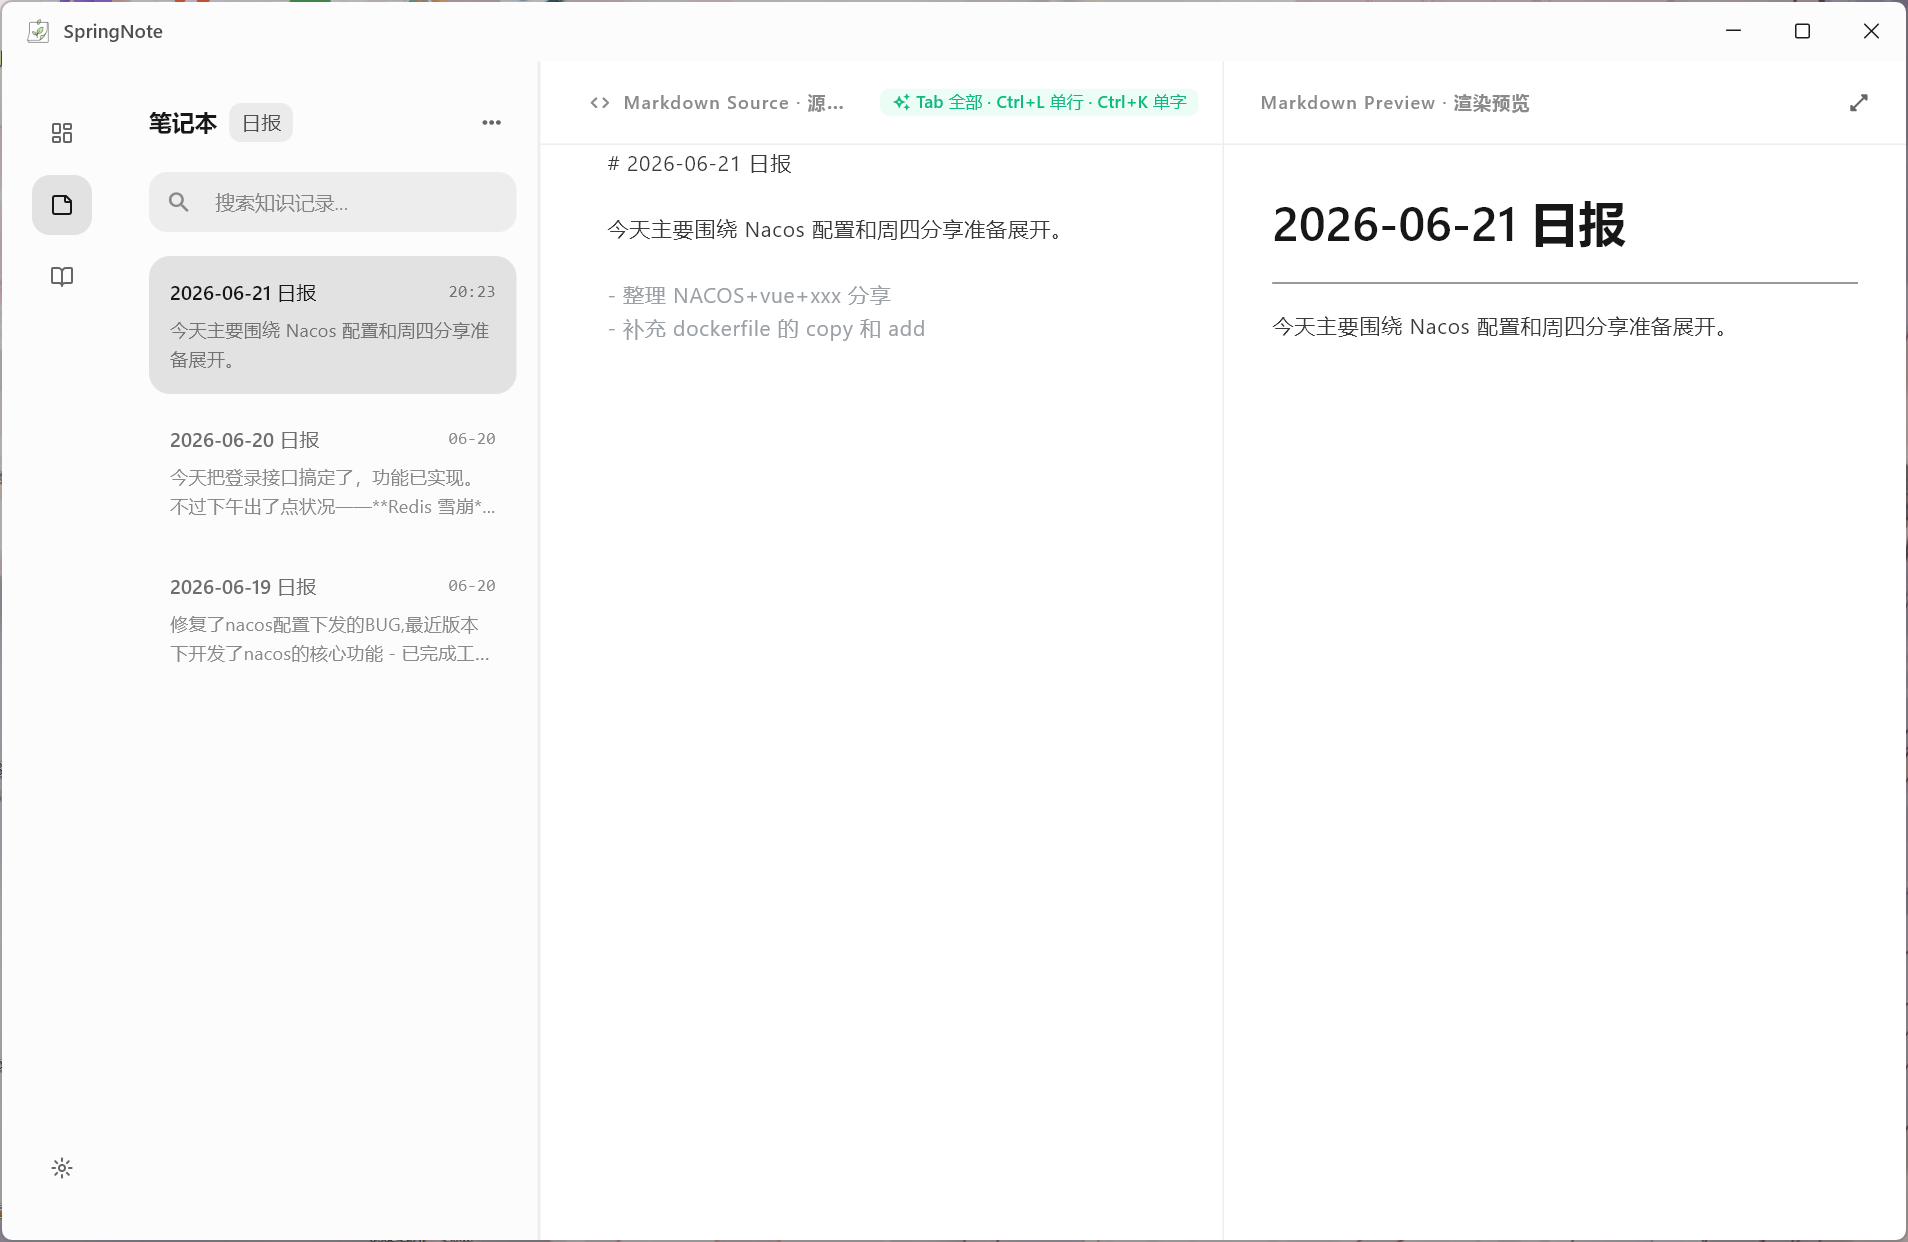
Task: Click the 日报 notebook tag
Action: [x=261, y=123]
